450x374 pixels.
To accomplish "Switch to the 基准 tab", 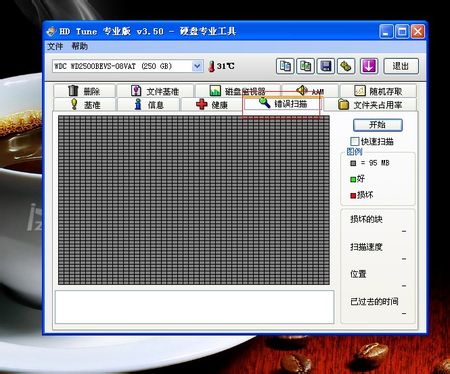I will 85,105.
